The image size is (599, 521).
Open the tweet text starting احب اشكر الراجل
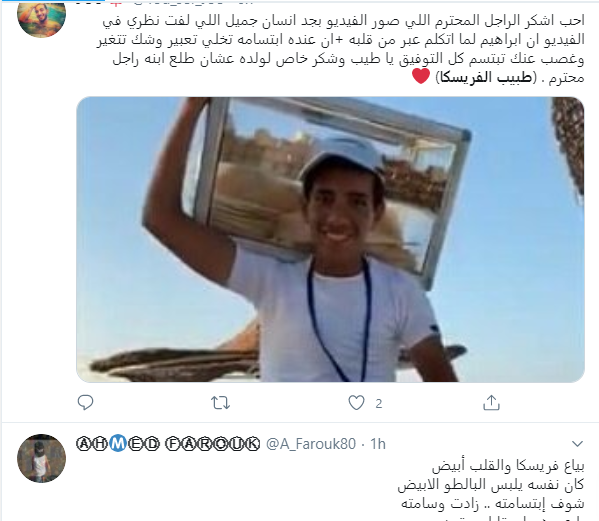(340, 49)
